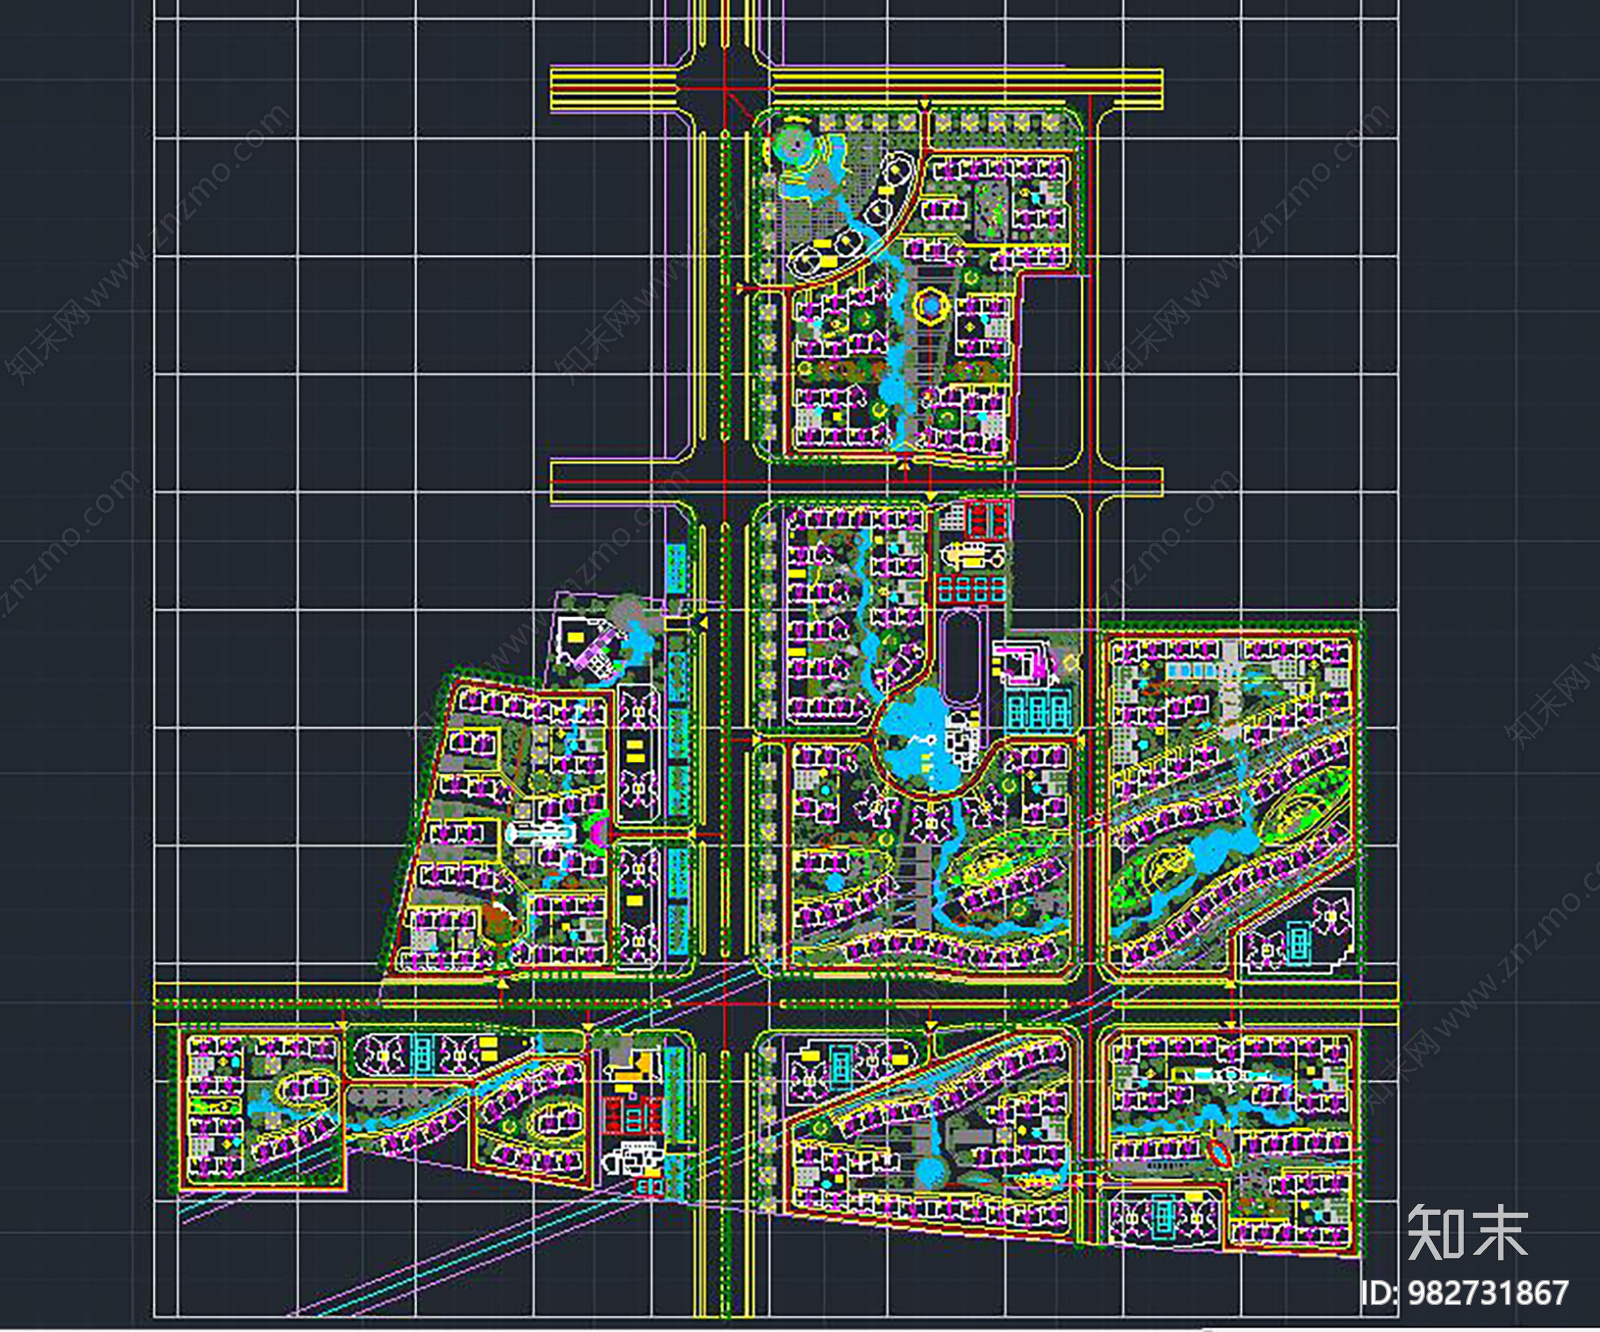Select the circular green plaza in north block
The image size is (1600, 1332).
click(797, 146)
